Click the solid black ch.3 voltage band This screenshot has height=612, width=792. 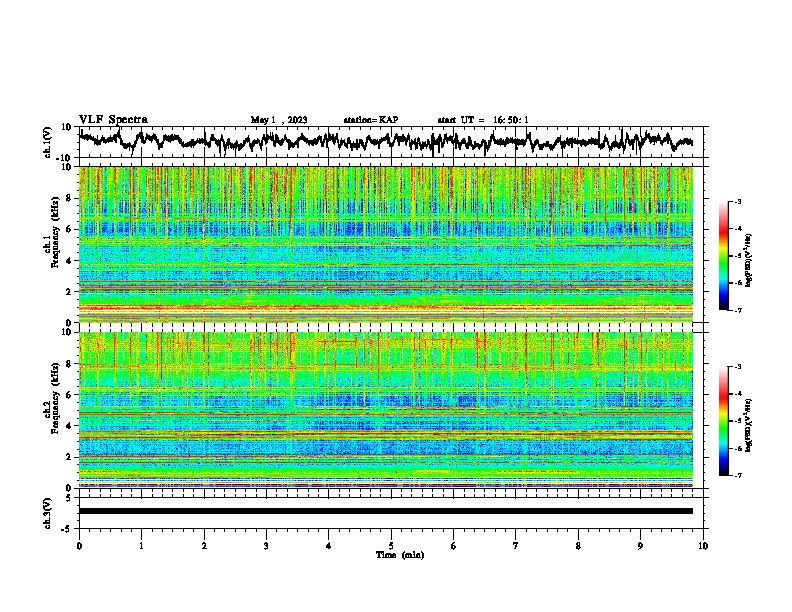tap(386, 511)
